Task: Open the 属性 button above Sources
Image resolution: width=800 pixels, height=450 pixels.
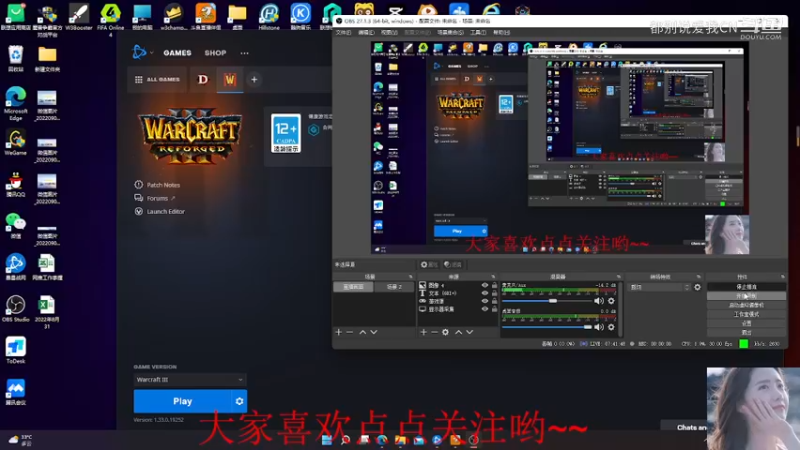Action: click(x=429, y=264)
